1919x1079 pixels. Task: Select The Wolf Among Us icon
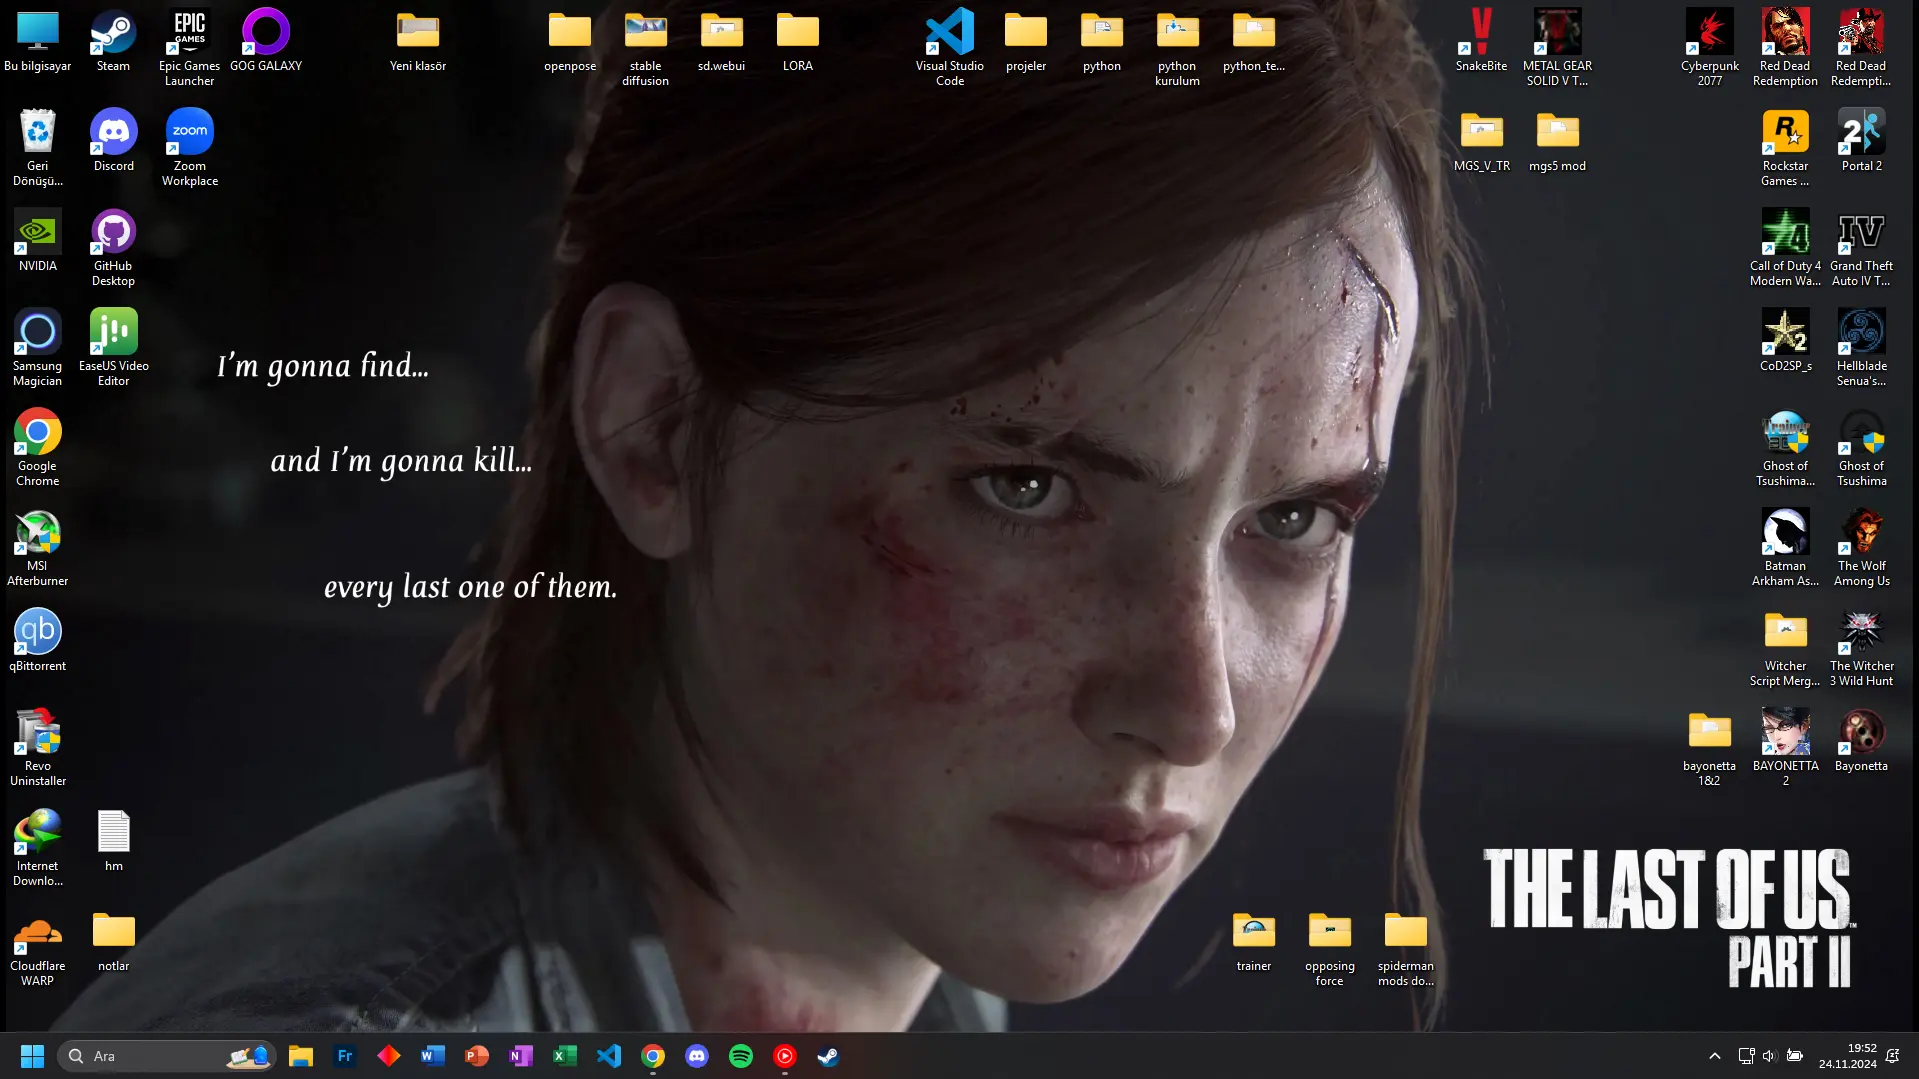click(x=1861, y=548)
